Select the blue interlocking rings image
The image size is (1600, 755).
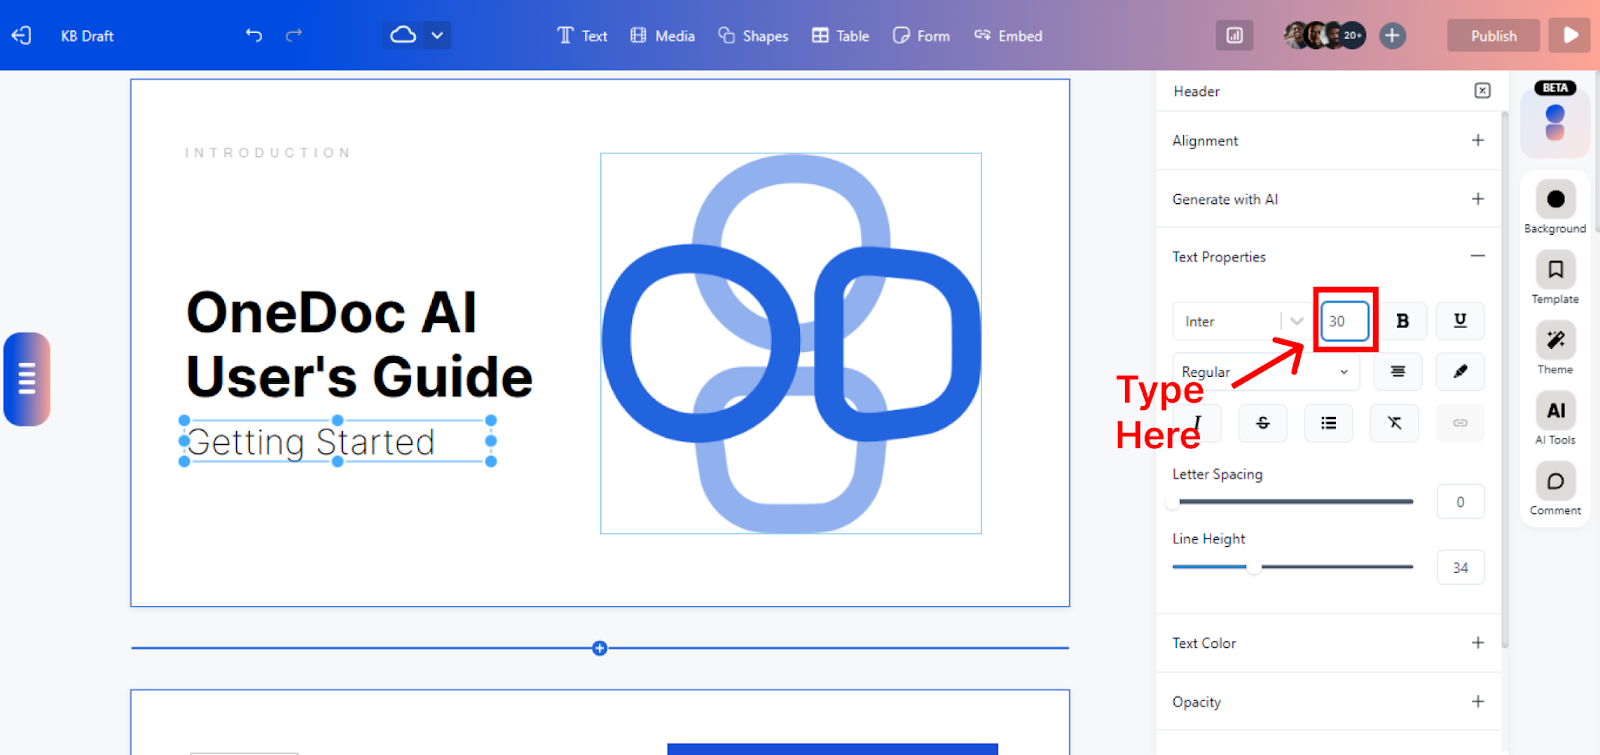(791, 343)
